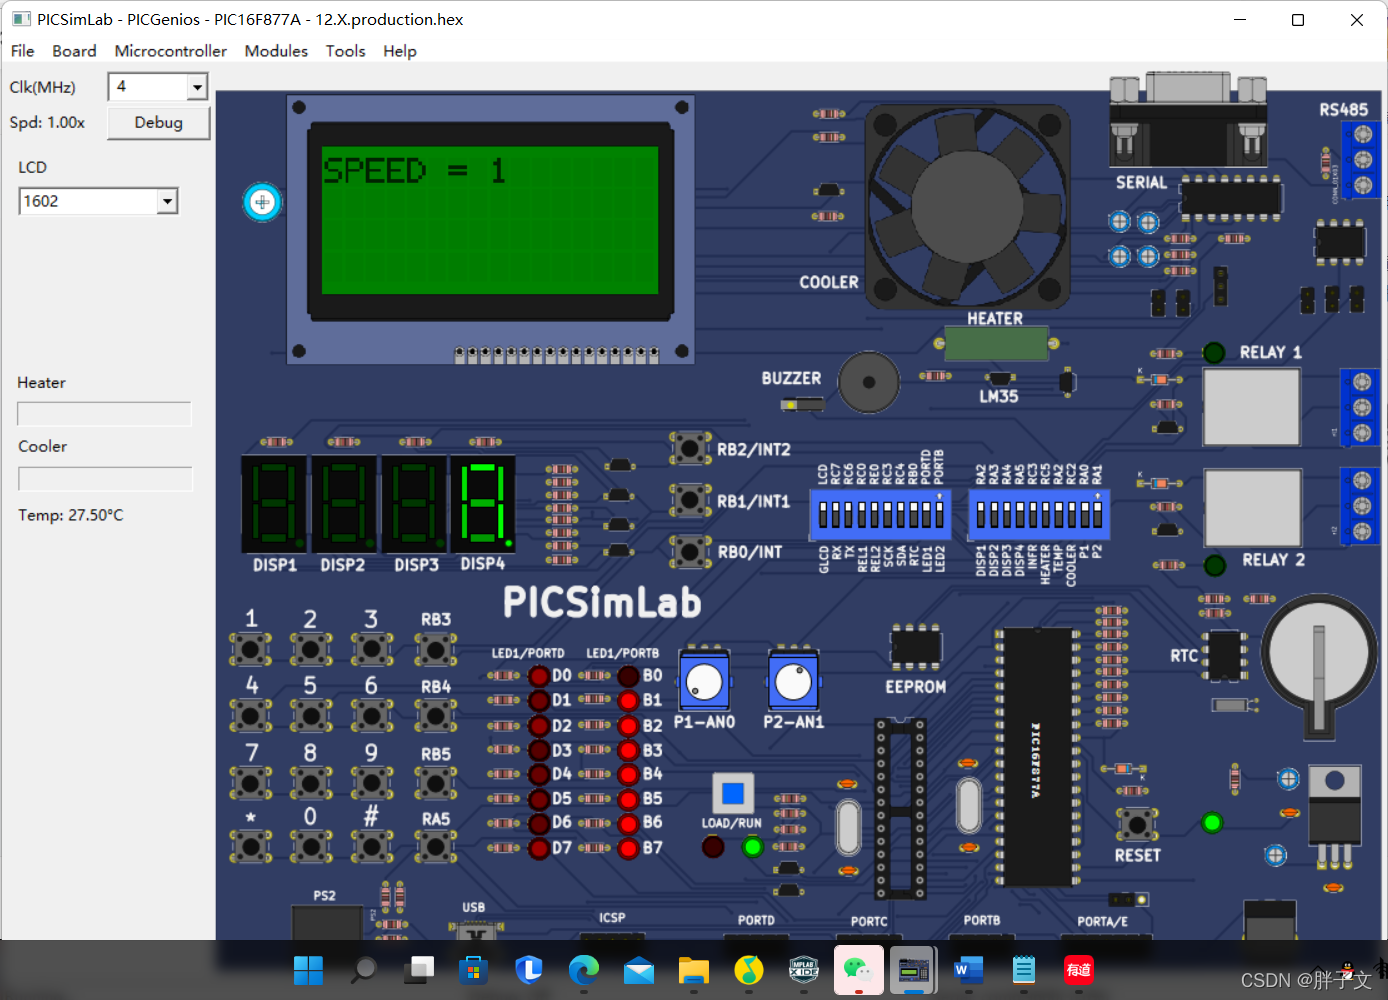
Task: Toggle the RX DIP switch
Action: pos(836,515)
